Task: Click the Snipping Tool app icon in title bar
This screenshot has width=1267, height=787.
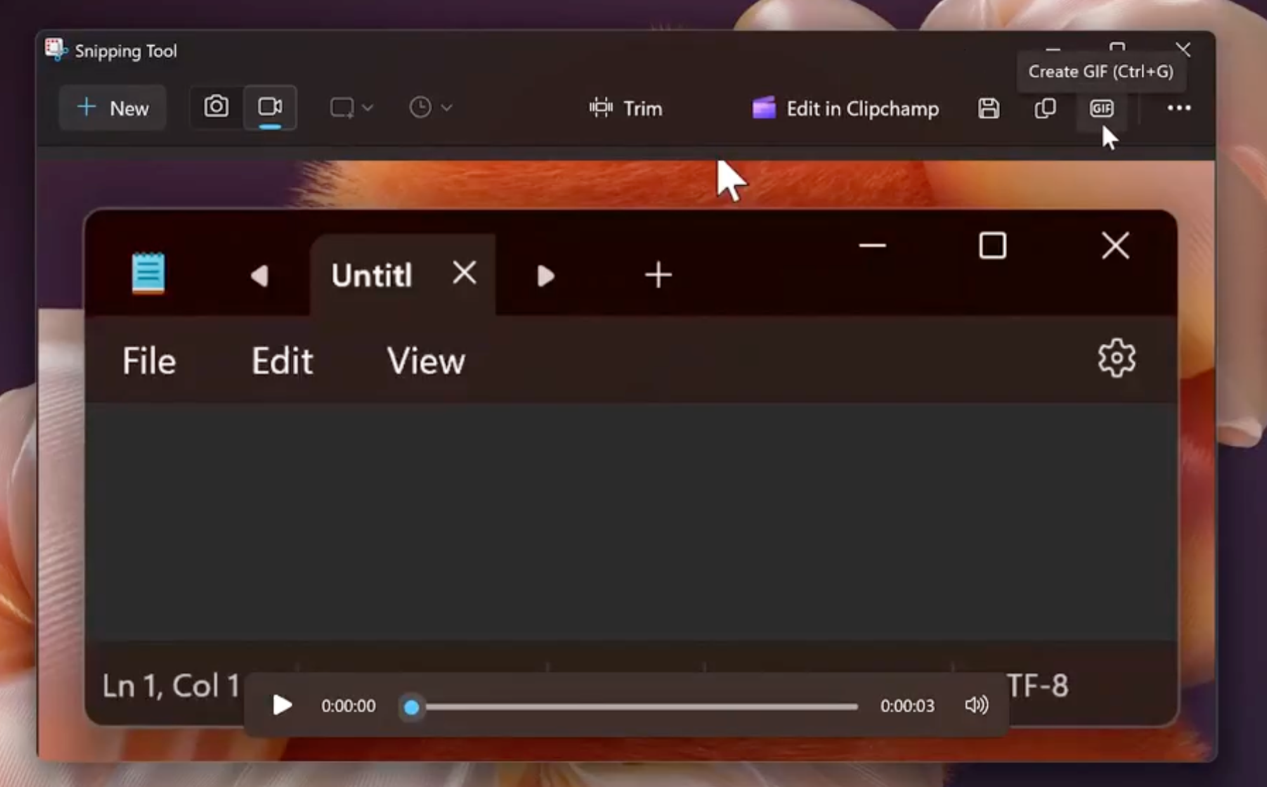Action: 56,50
